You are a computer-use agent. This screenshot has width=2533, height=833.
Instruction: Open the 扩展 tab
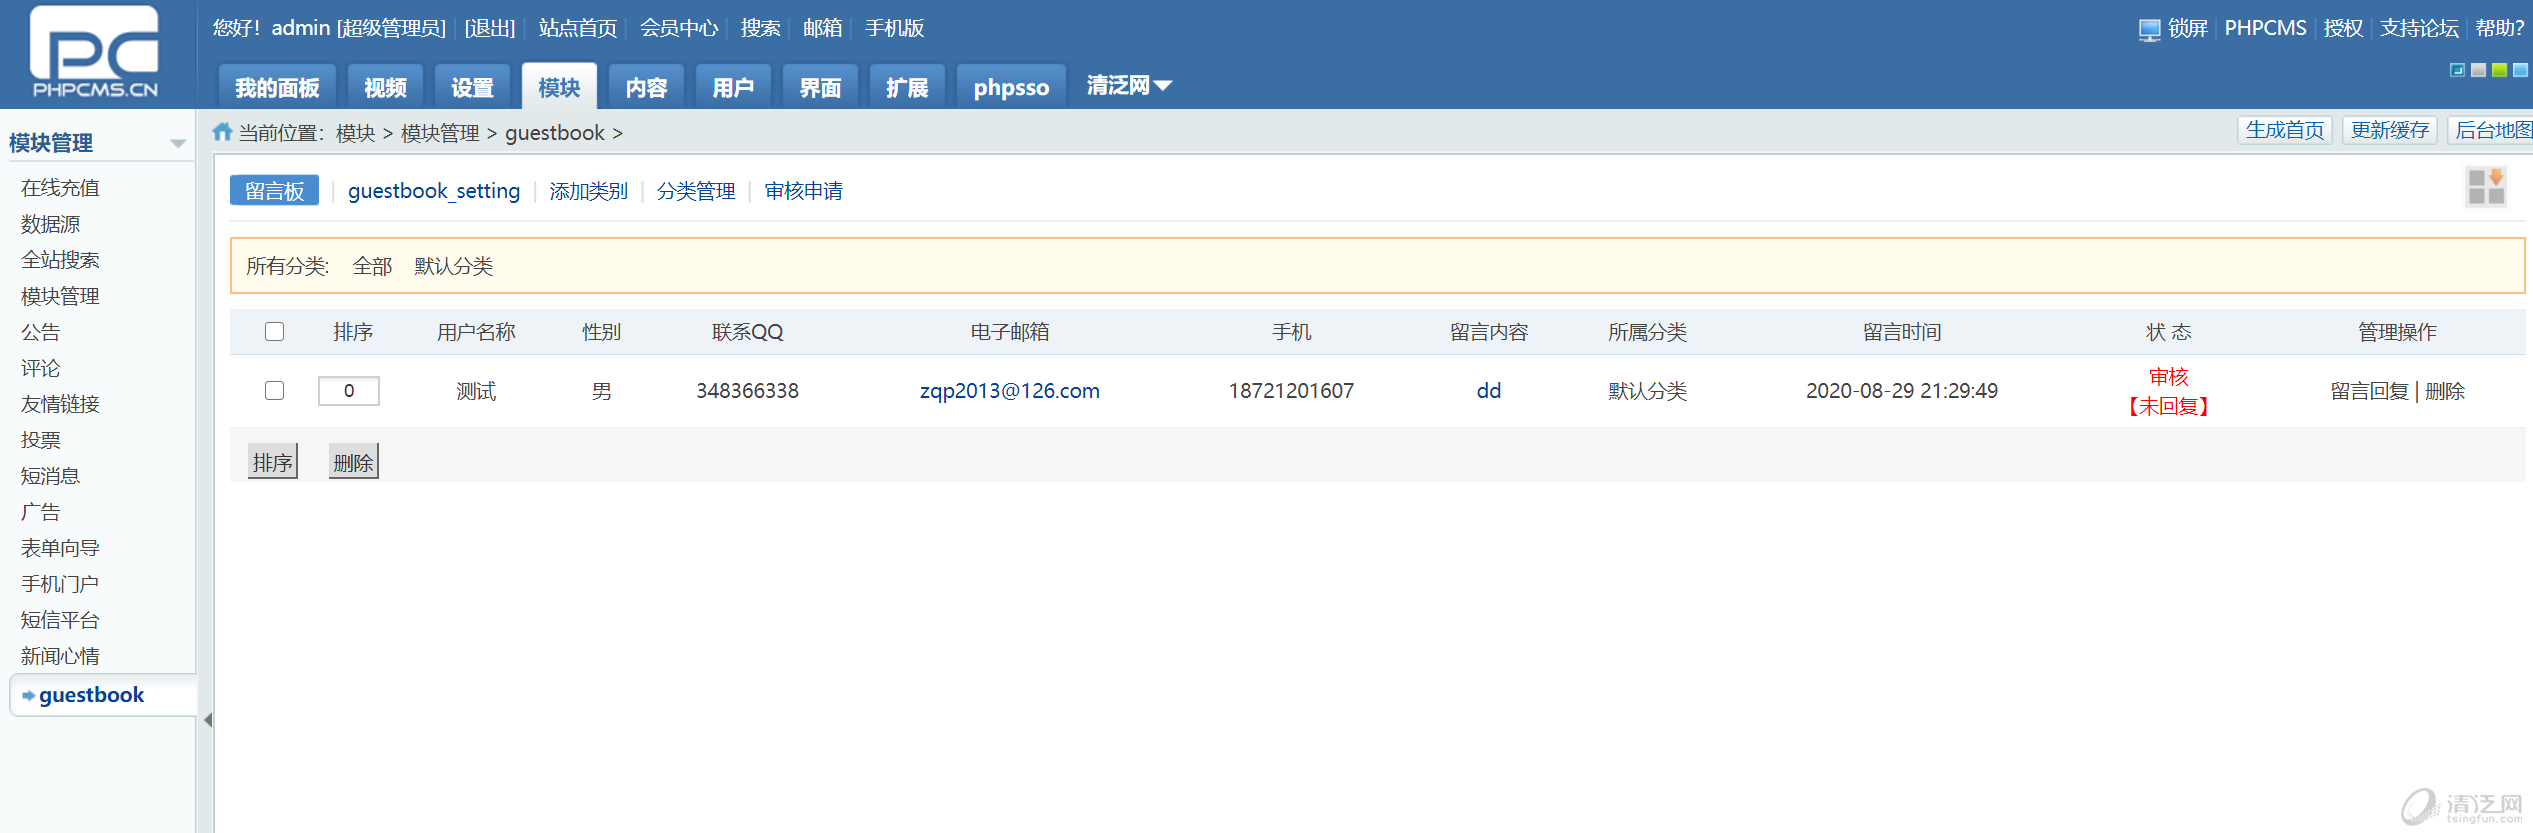coord(907,88)
